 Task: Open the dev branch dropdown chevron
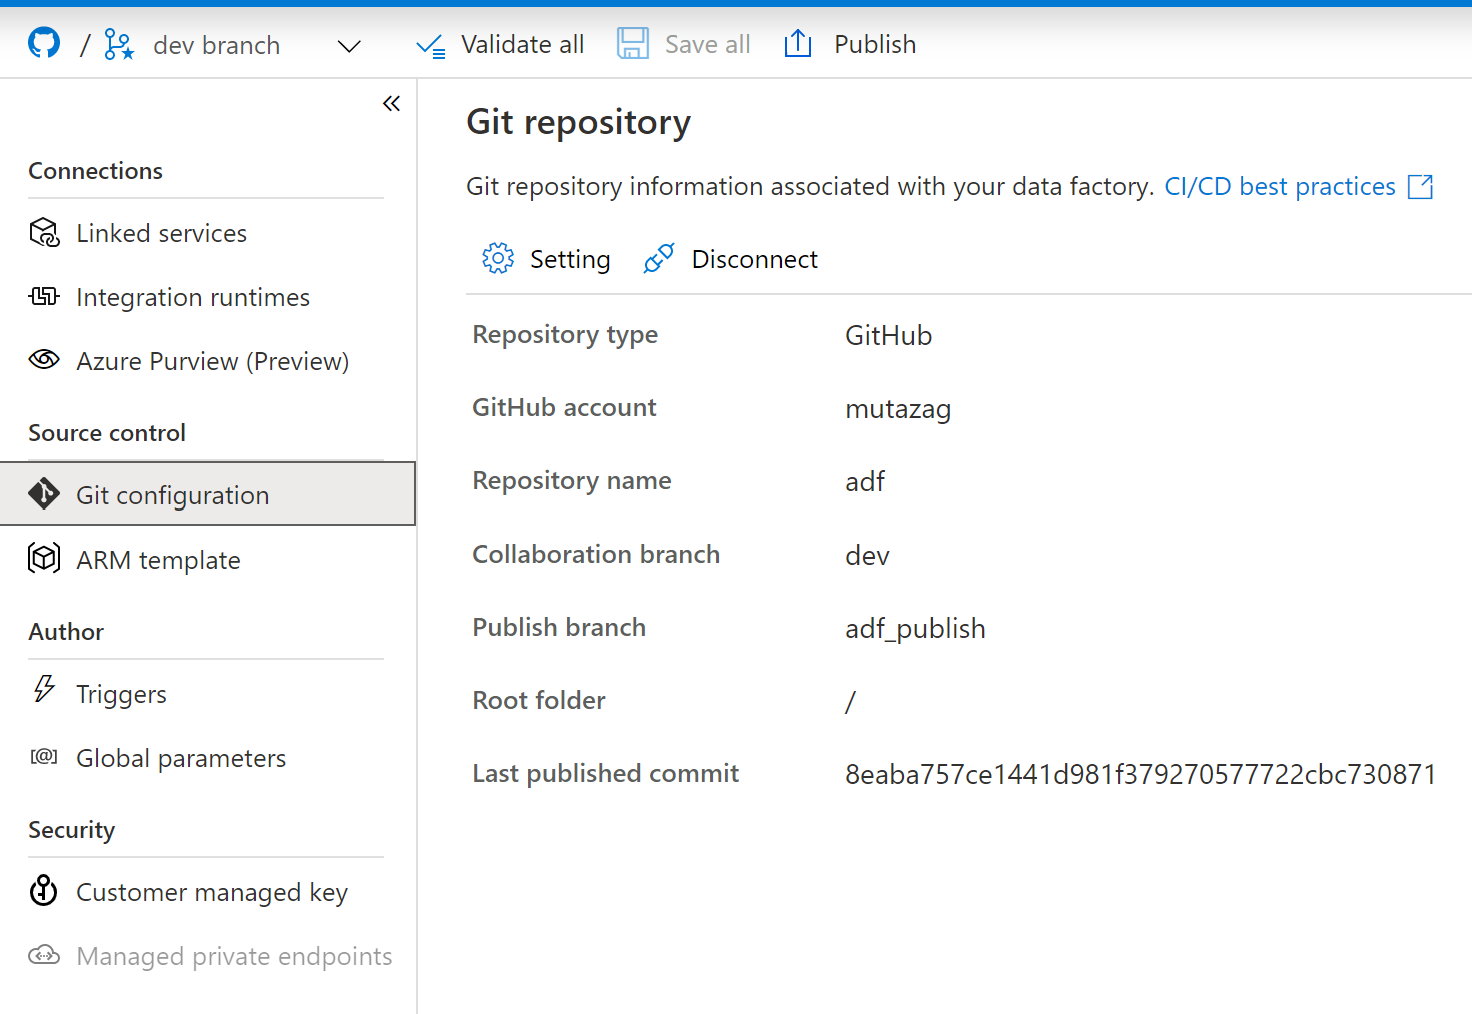coord(349,46)
